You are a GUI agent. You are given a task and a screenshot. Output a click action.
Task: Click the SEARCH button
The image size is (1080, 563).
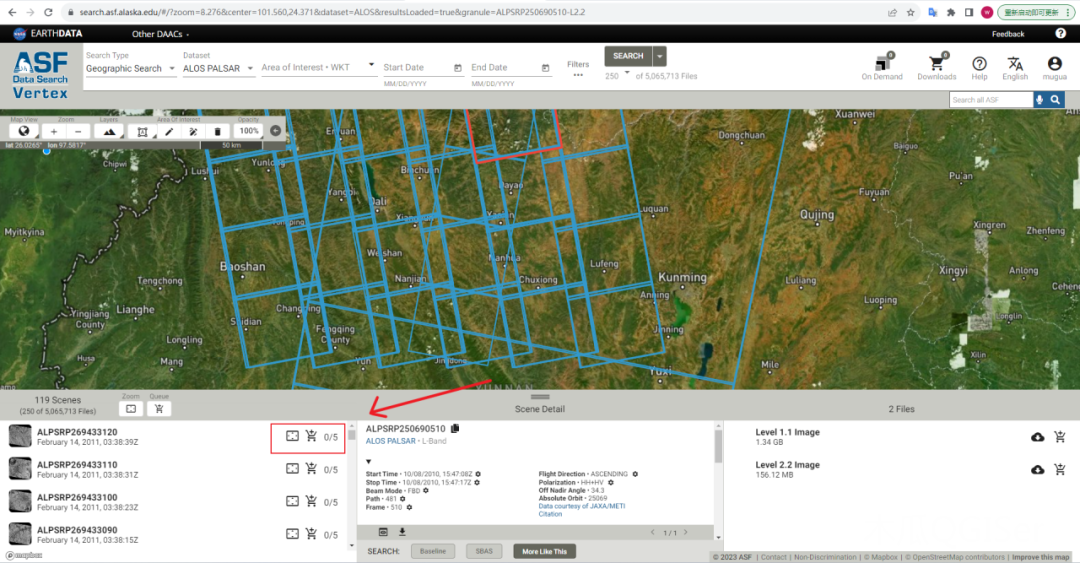click(x=628, y=56)
